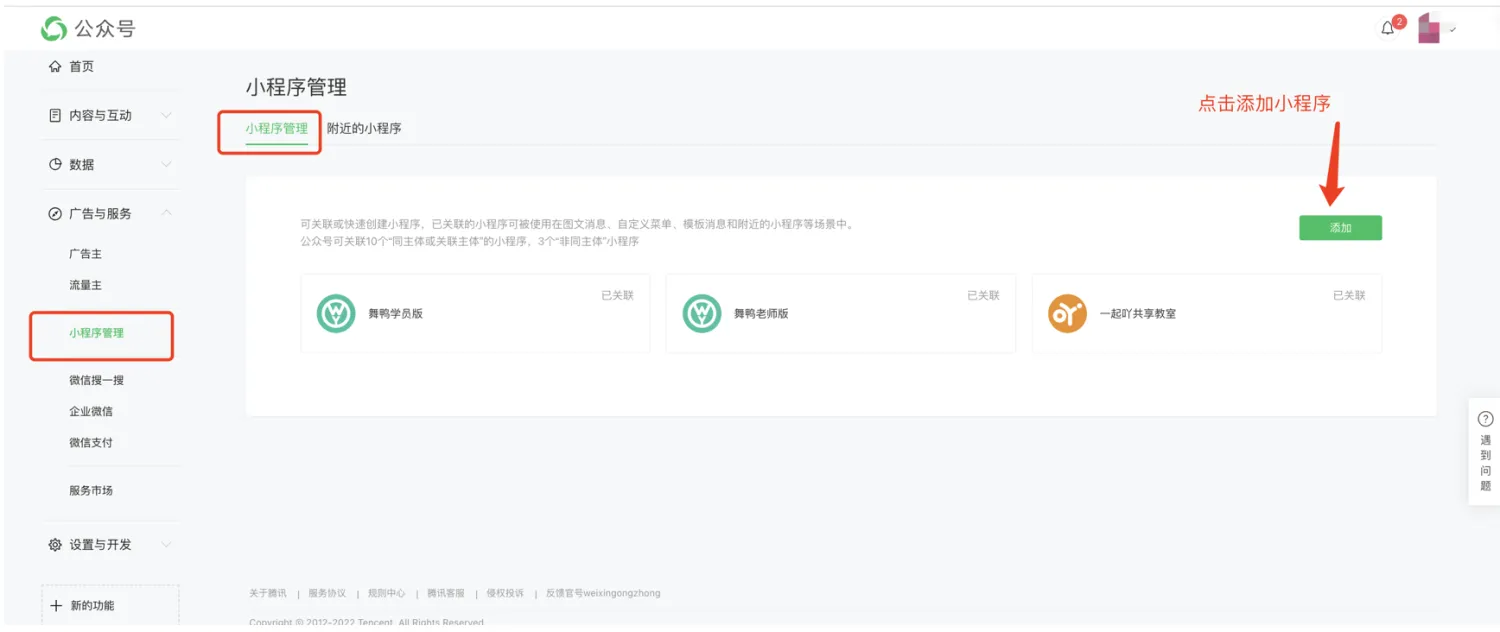Open the 腾讯客服 footer link
Screen dimensions: 1500x632
tap(445, 593)
